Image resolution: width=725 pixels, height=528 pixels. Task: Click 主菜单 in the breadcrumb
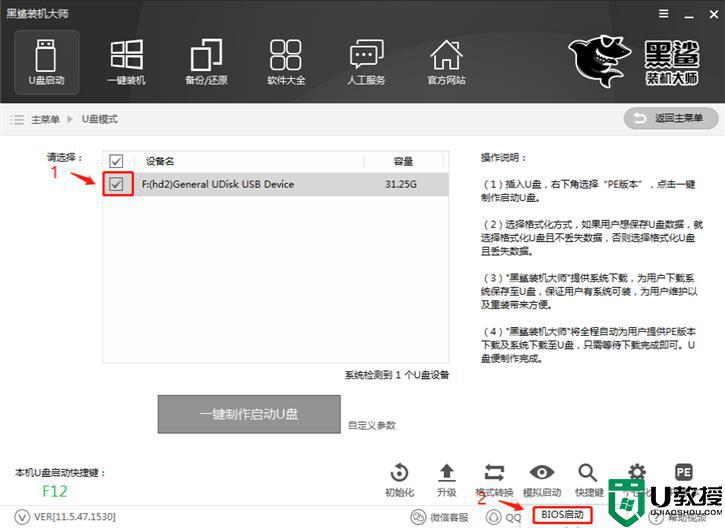click(x=45, y=119)
